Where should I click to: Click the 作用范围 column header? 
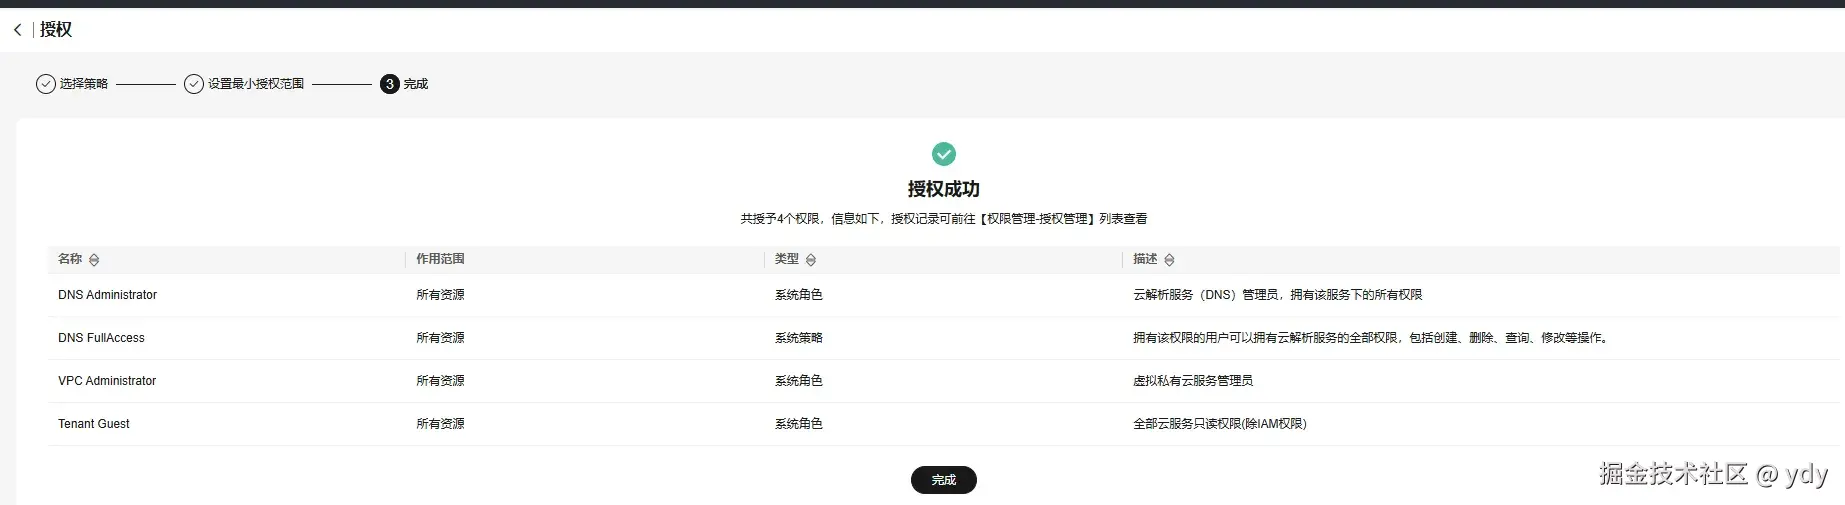point(440,259)
